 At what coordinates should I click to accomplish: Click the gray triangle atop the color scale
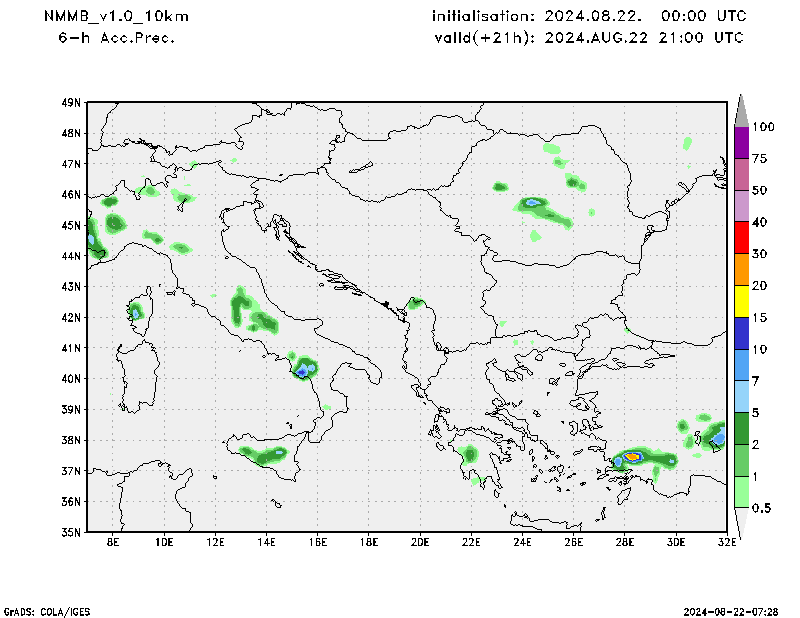coord(742,108)
